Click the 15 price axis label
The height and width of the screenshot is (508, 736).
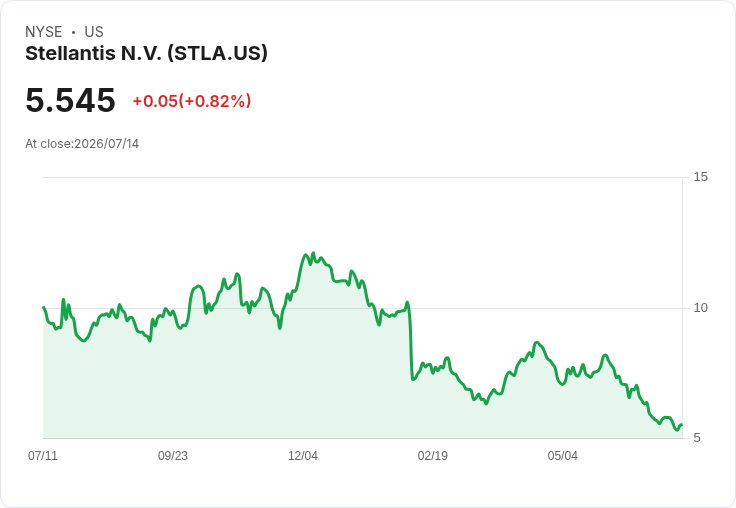[x=700, y=177]
